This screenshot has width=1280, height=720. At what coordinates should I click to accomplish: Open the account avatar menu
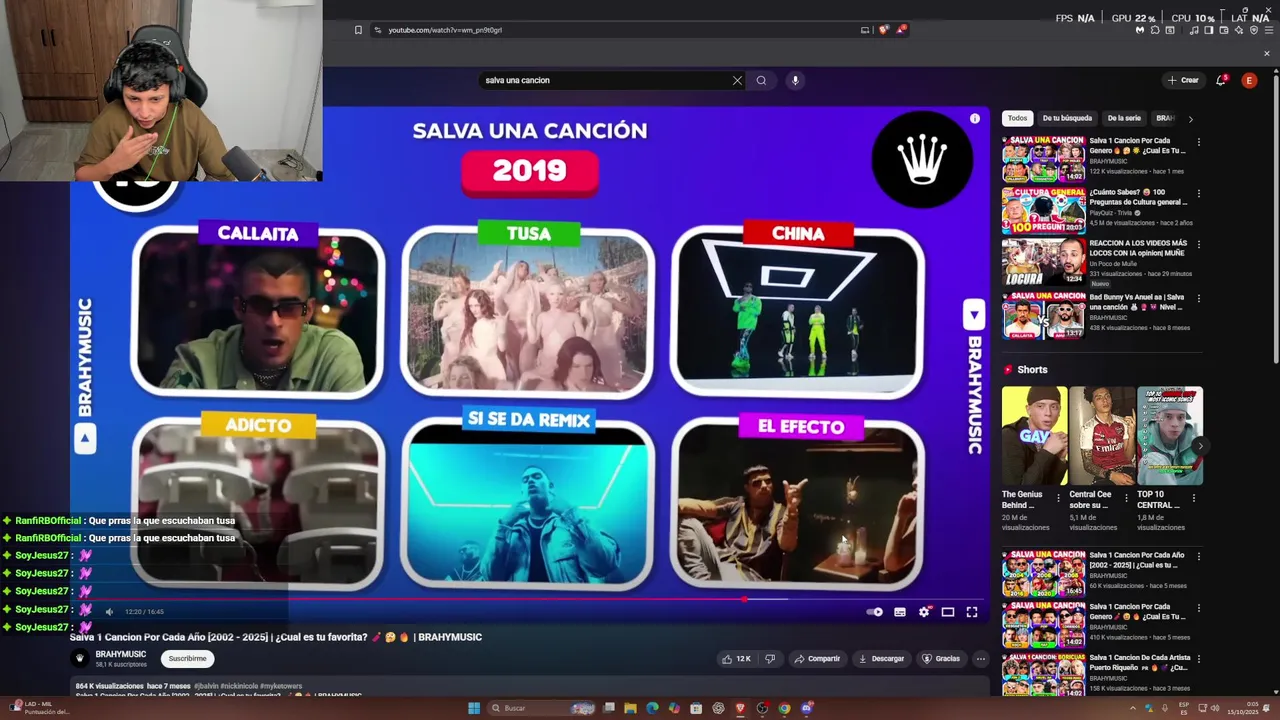pos(1249,80)
